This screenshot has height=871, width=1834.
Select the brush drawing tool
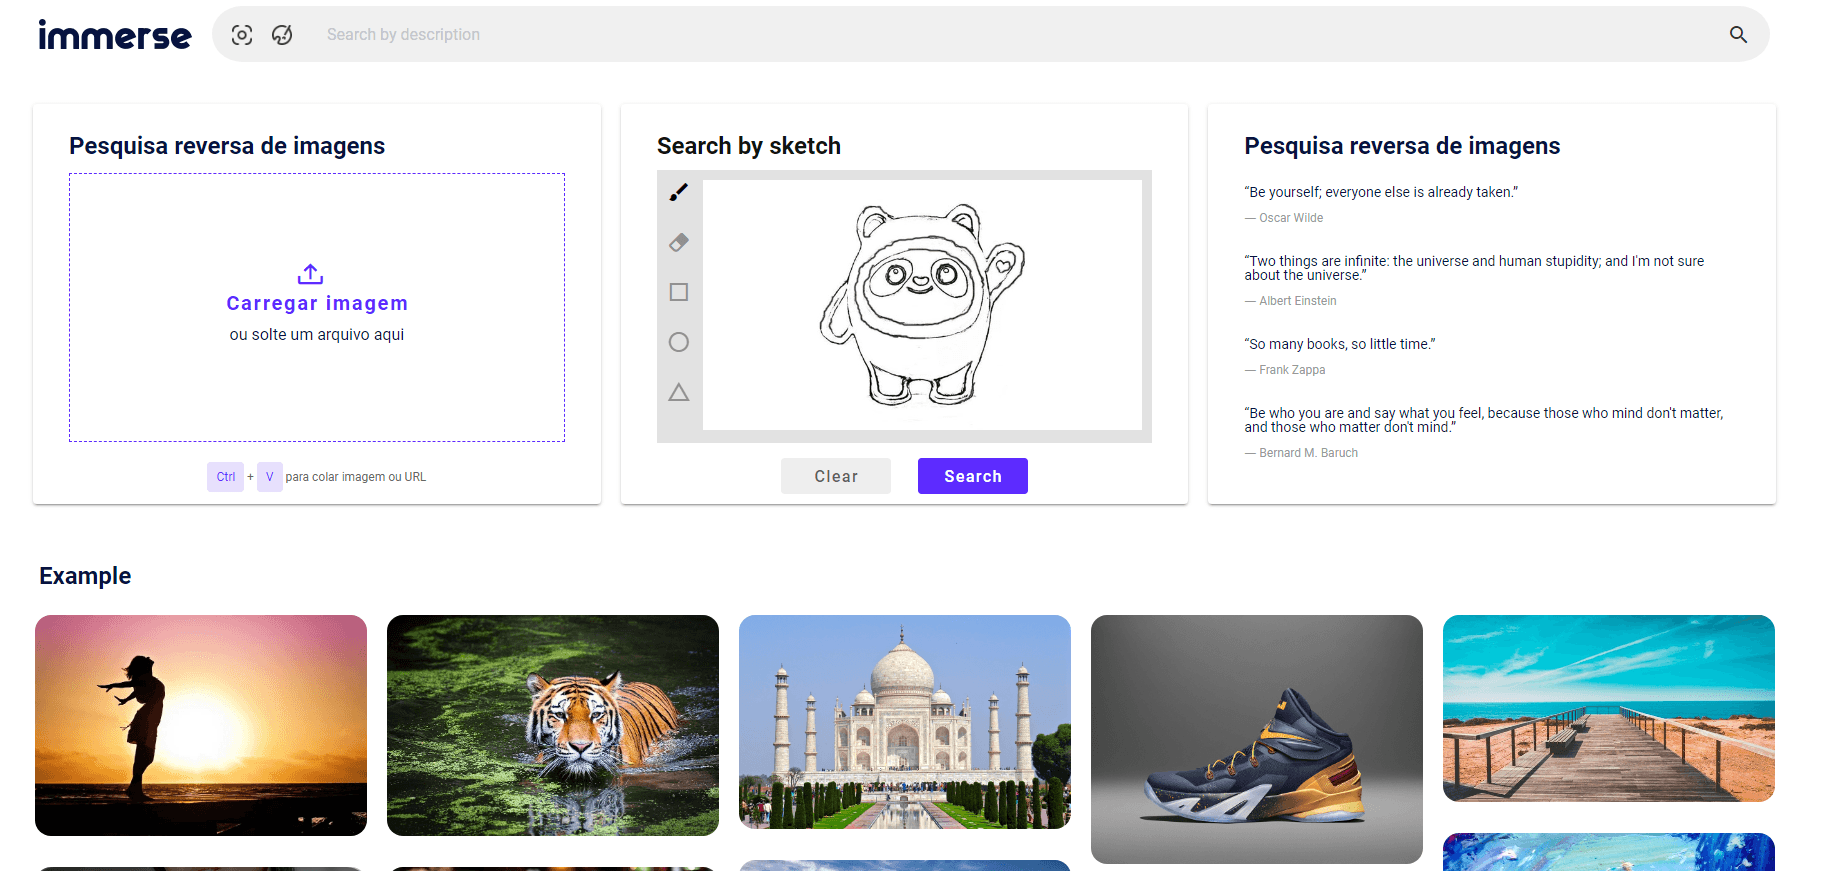click(x=679, y=192)
